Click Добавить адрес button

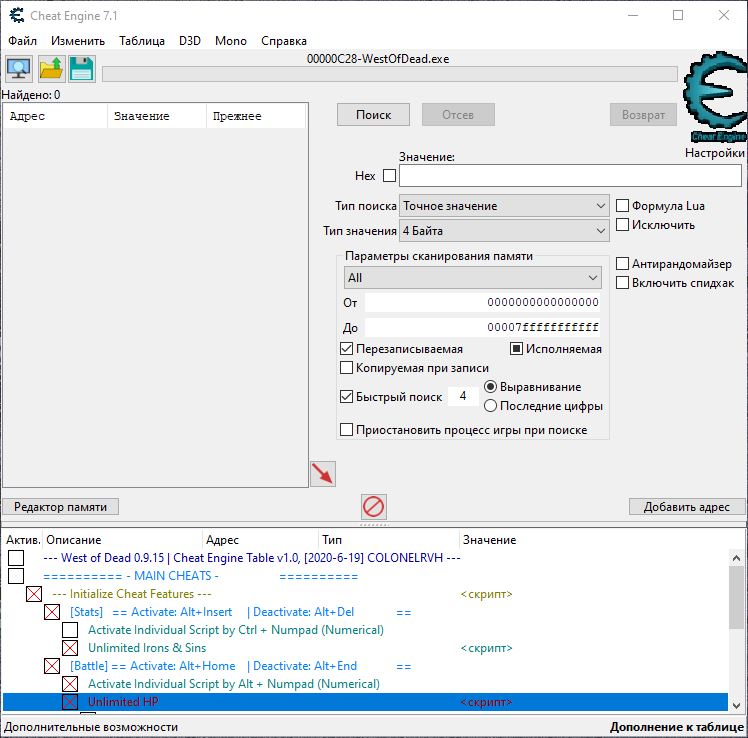(687, 507)
